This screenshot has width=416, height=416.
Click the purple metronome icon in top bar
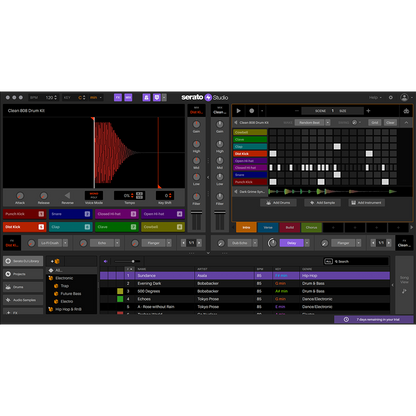[x=146, y=97]
